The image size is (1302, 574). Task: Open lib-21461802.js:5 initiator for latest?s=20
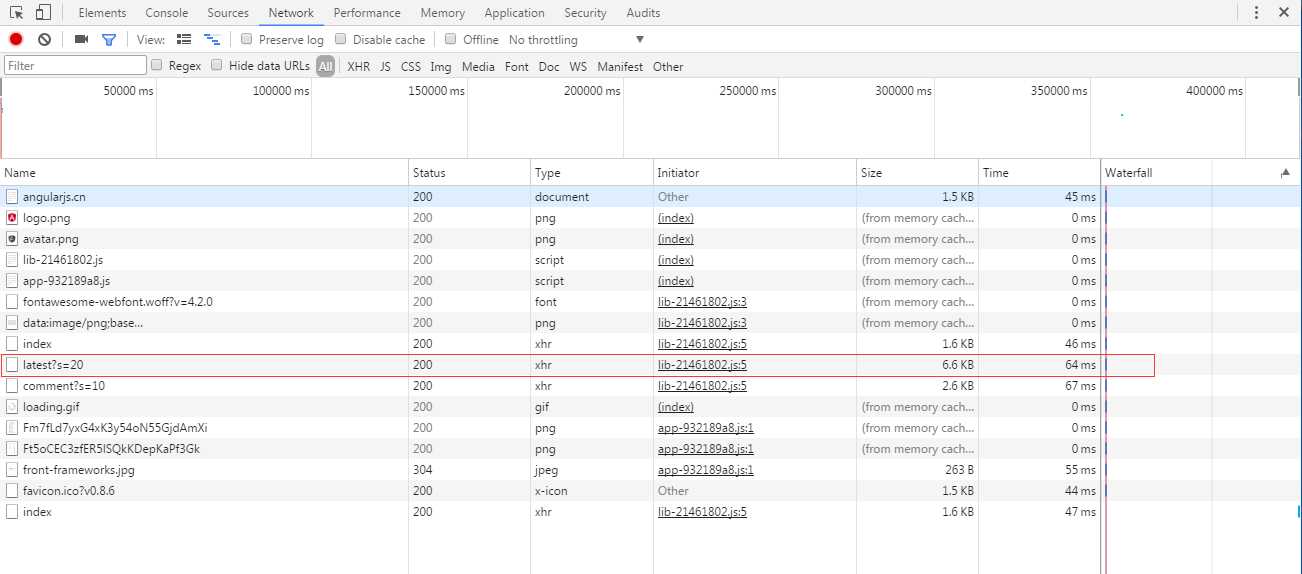[x=702, y=365]
